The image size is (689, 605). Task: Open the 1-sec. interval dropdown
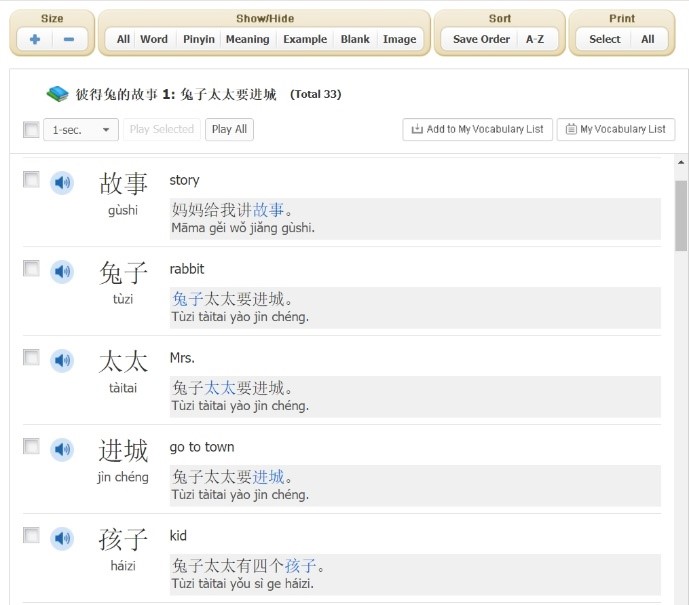point(81,130)
